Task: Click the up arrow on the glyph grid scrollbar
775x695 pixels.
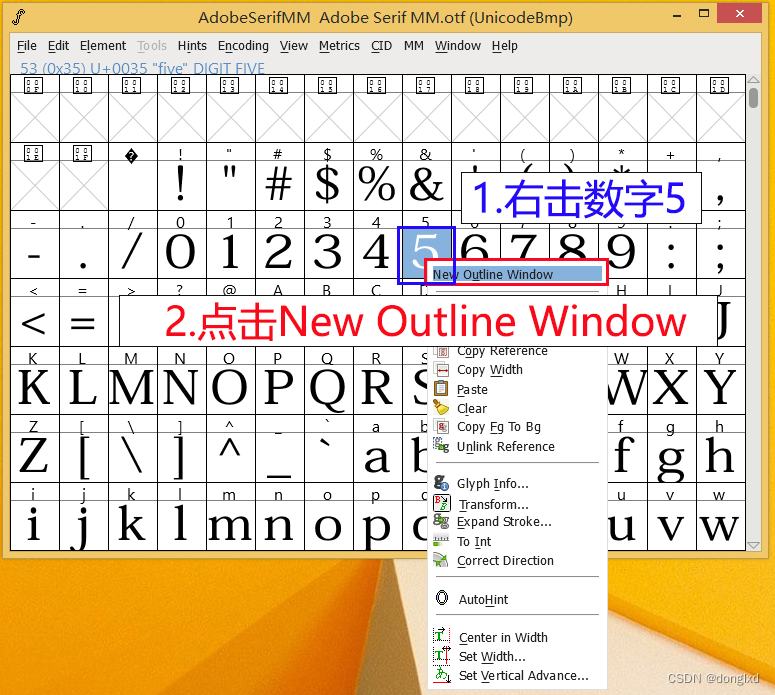Action: click(x=753, y=80)
